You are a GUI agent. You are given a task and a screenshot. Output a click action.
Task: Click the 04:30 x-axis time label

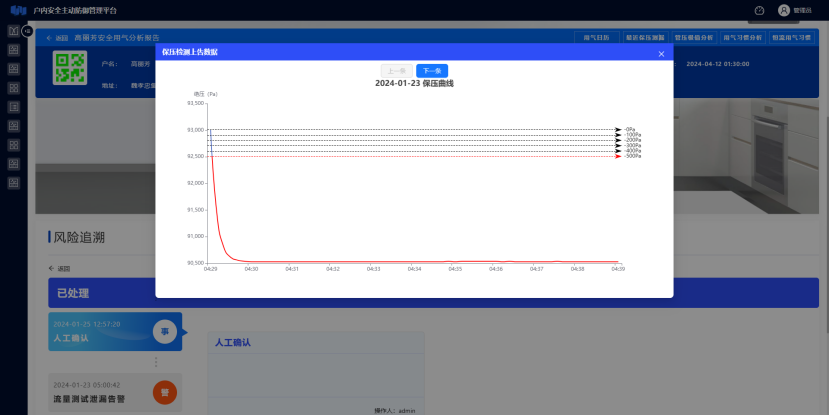point(251,269)
